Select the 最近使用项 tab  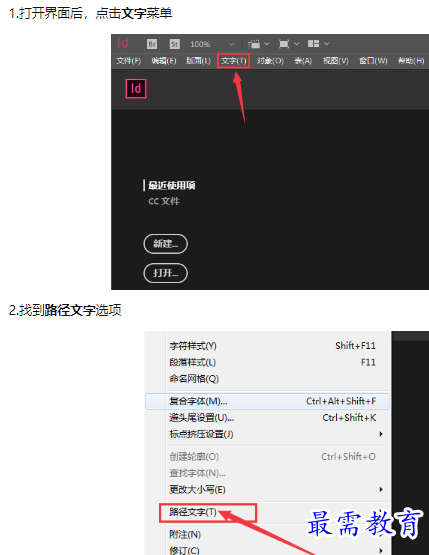pos(172,185)
